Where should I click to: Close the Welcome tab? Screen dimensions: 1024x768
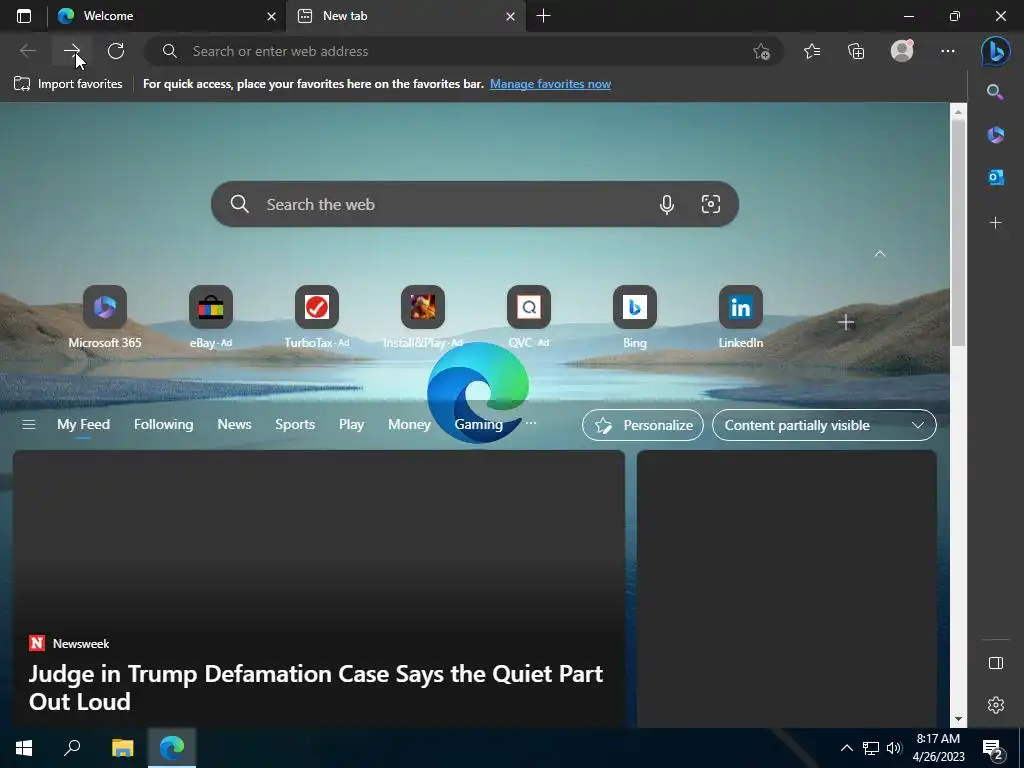tap(271, 16)
